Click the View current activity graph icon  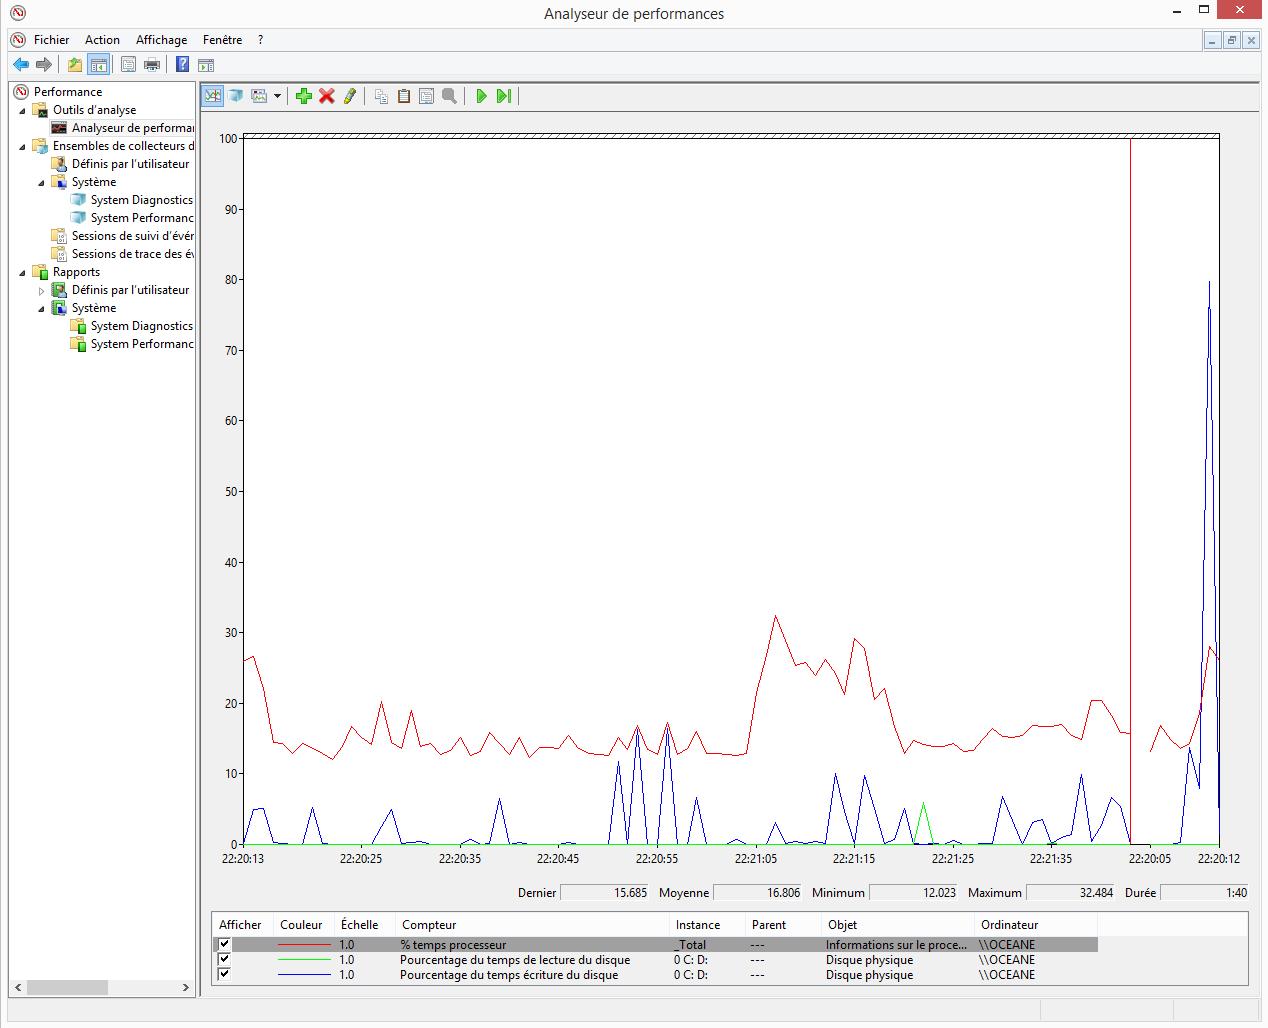coord(212,96)
